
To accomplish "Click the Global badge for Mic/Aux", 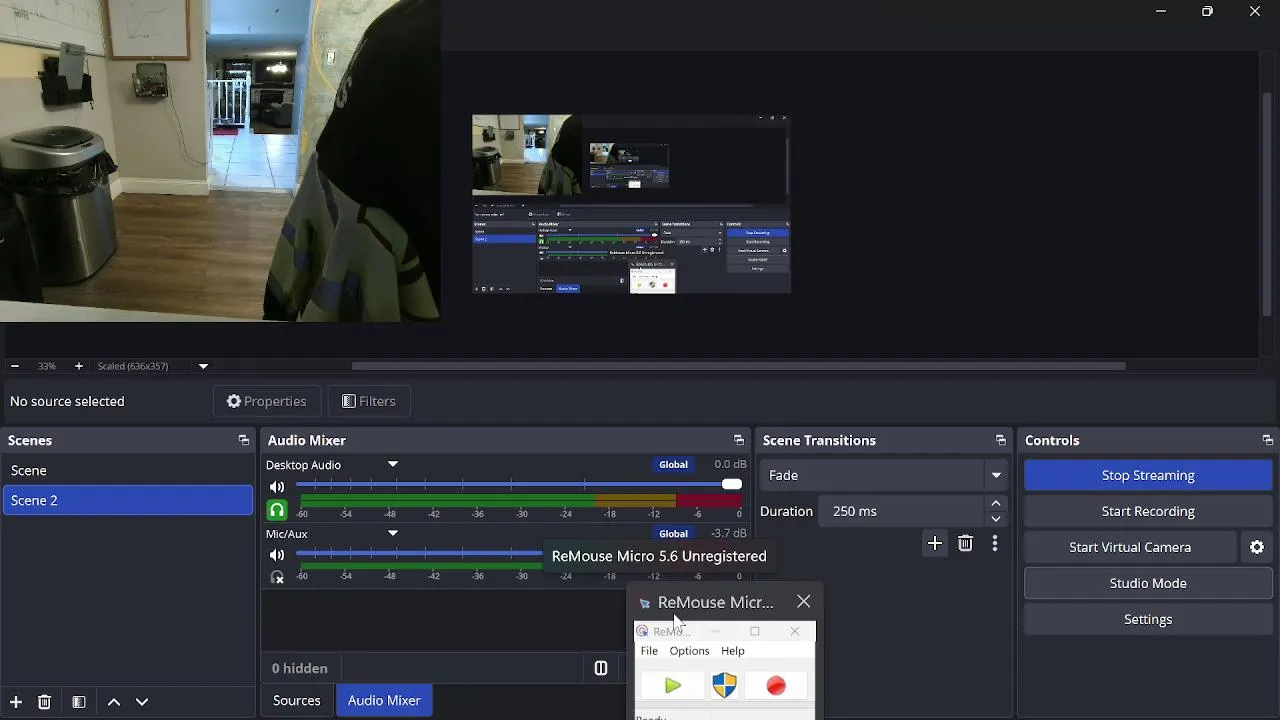I will pyautogui.click(x=673, y=533).
